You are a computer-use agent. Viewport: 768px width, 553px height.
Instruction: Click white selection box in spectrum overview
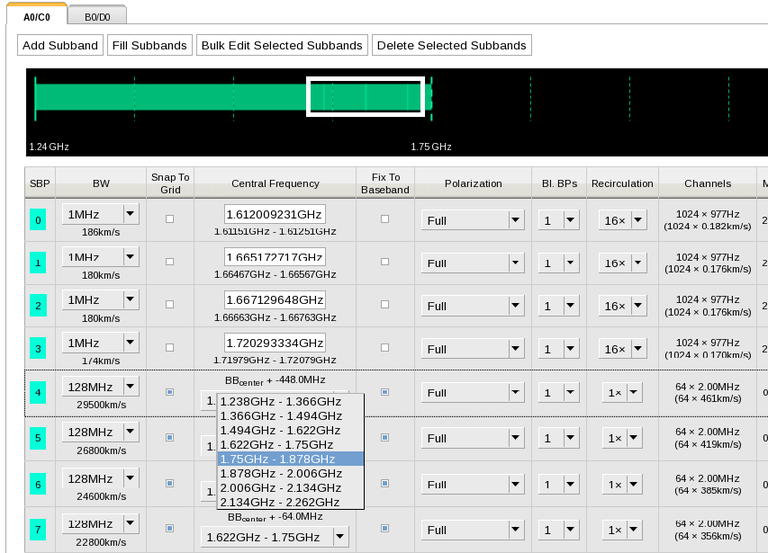365,97
